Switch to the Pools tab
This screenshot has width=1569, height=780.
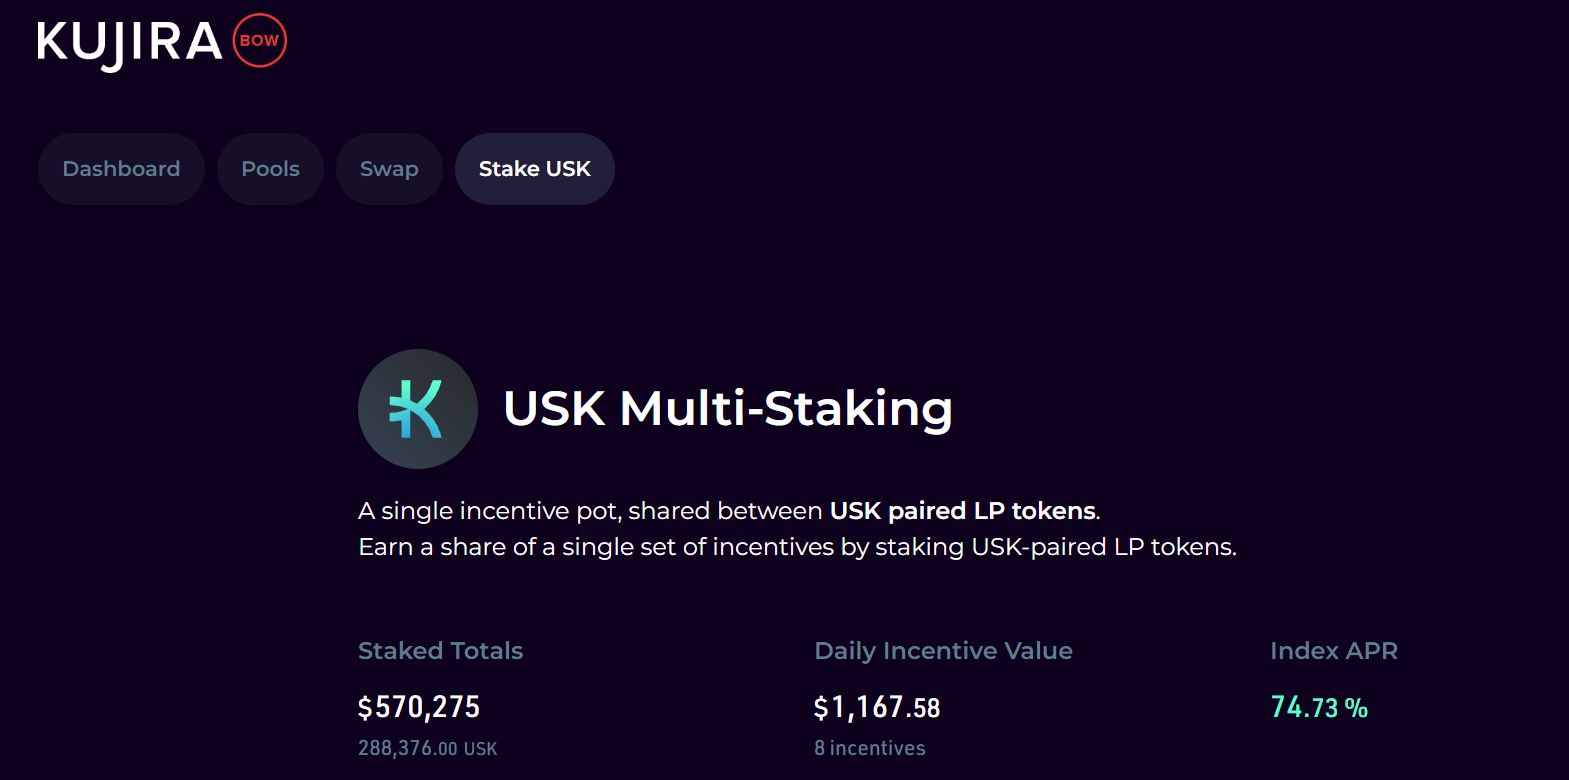tap(270, 169)
